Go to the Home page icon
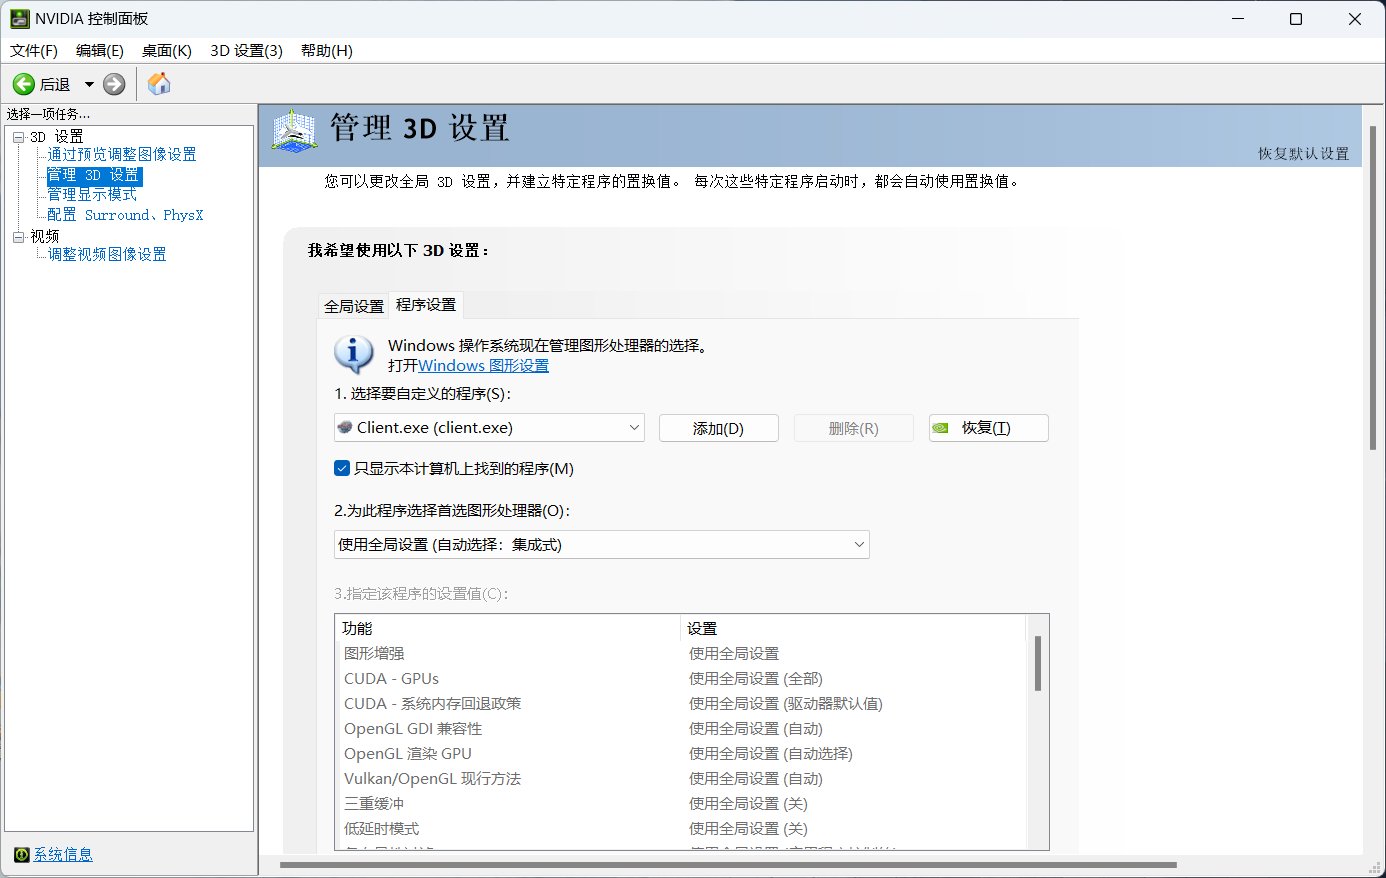 159,84
